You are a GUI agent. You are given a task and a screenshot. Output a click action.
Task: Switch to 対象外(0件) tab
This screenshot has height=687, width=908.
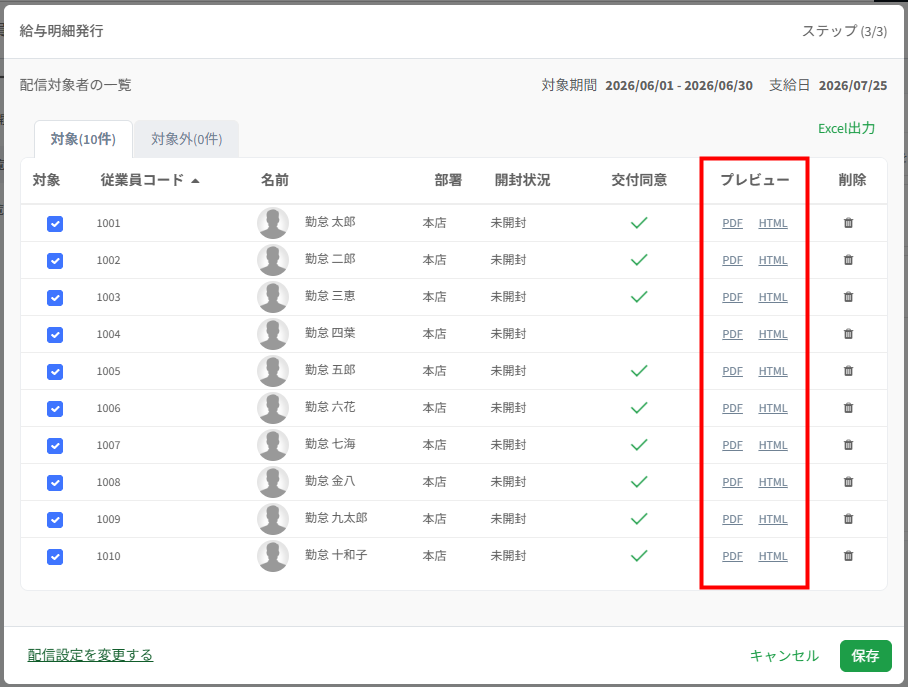point(186,139)
